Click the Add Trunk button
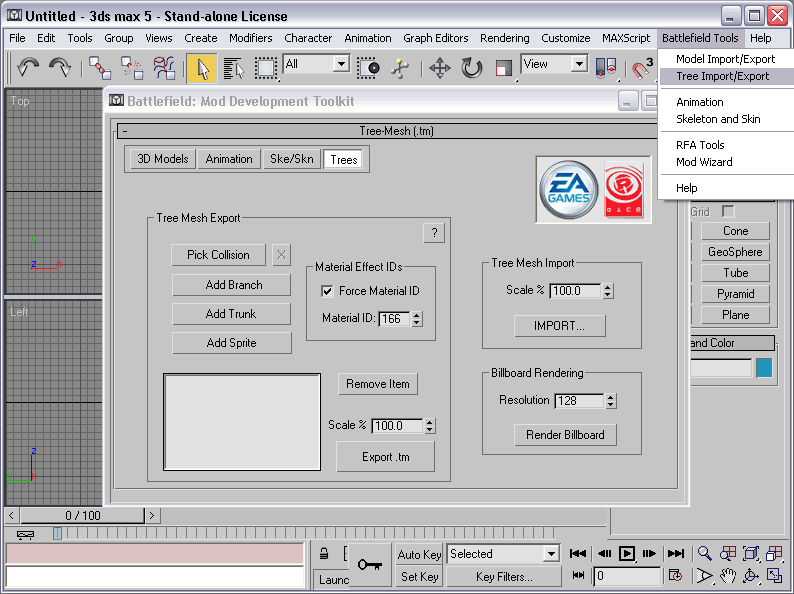Viewport: 794px width, 594px height. (x=231, y=314)
